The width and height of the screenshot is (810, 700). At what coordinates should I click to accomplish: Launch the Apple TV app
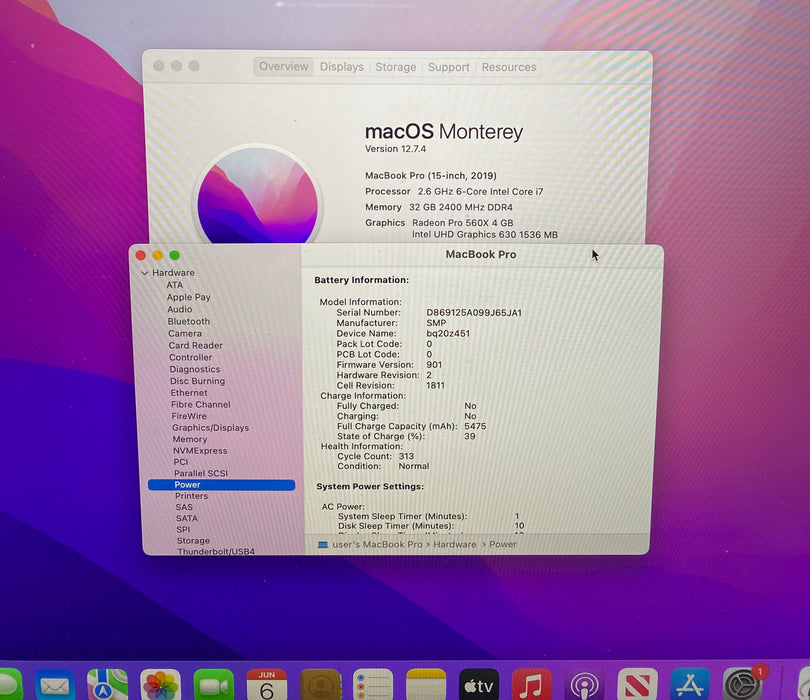coord(479,685)
